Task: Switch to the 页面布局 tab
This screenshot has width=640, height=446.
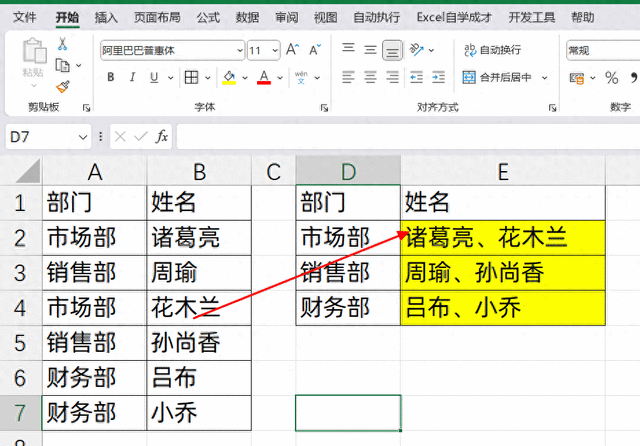Action: (x=157, y=17)
